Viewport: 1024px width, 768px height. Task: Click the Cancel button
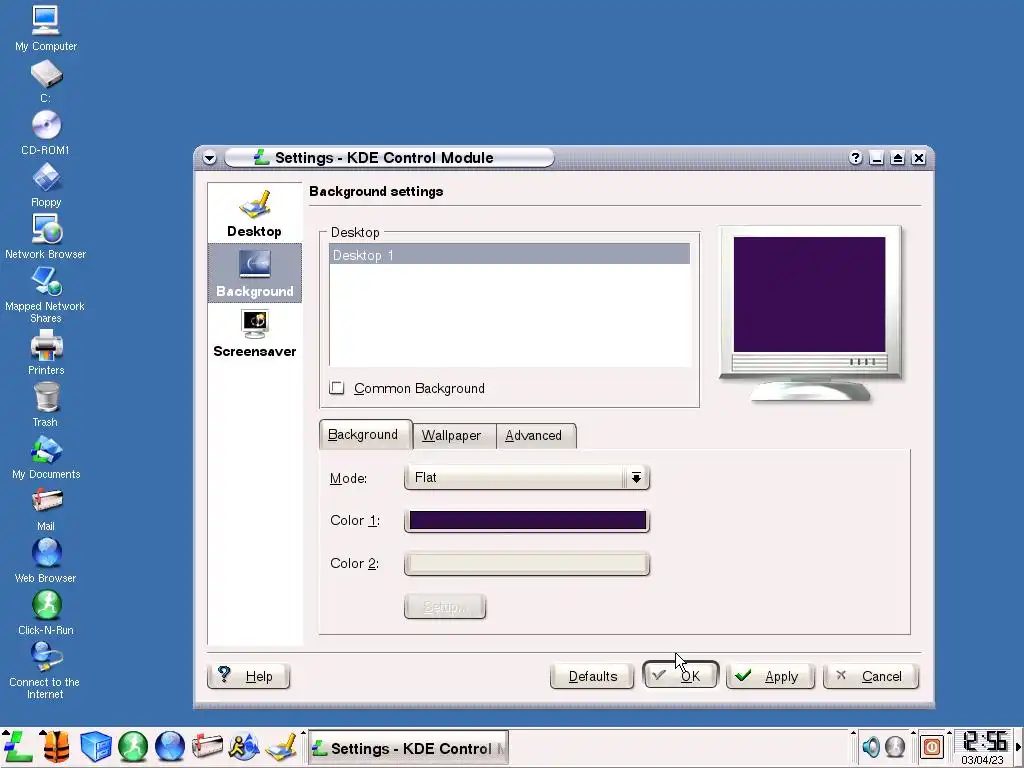click(871, 676)
